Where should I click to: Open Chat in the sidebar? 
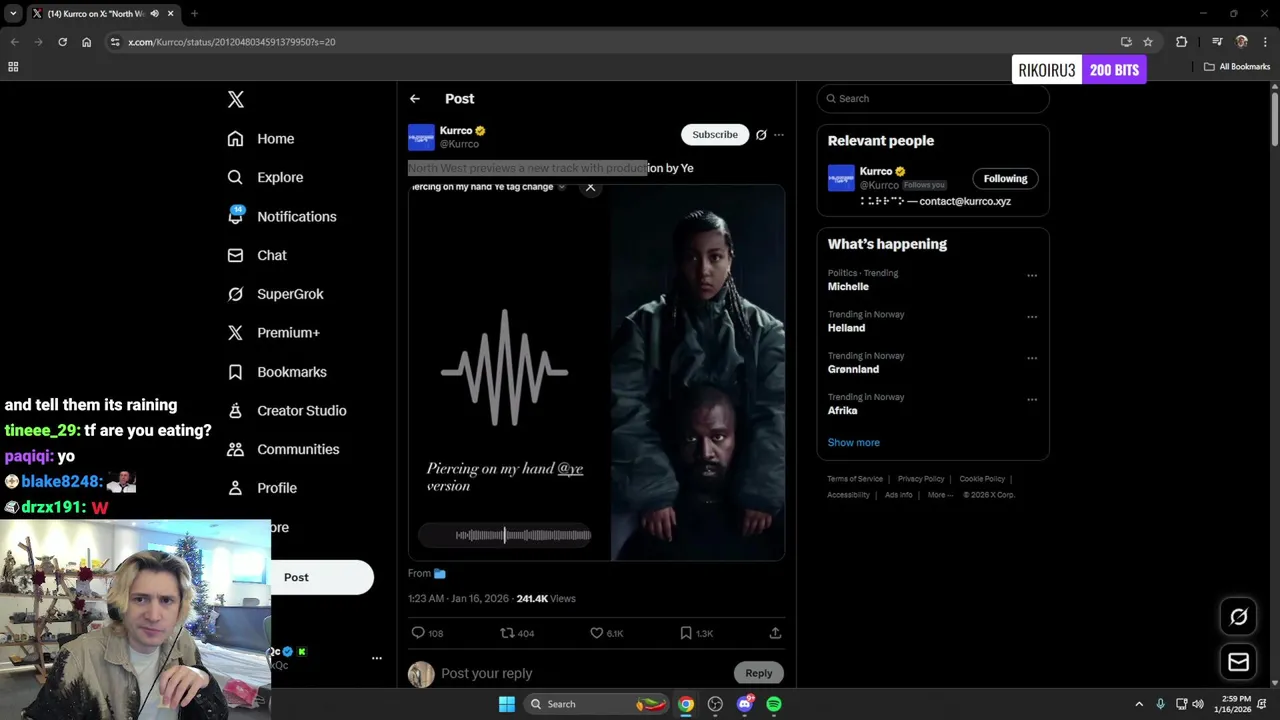point(257,255)
